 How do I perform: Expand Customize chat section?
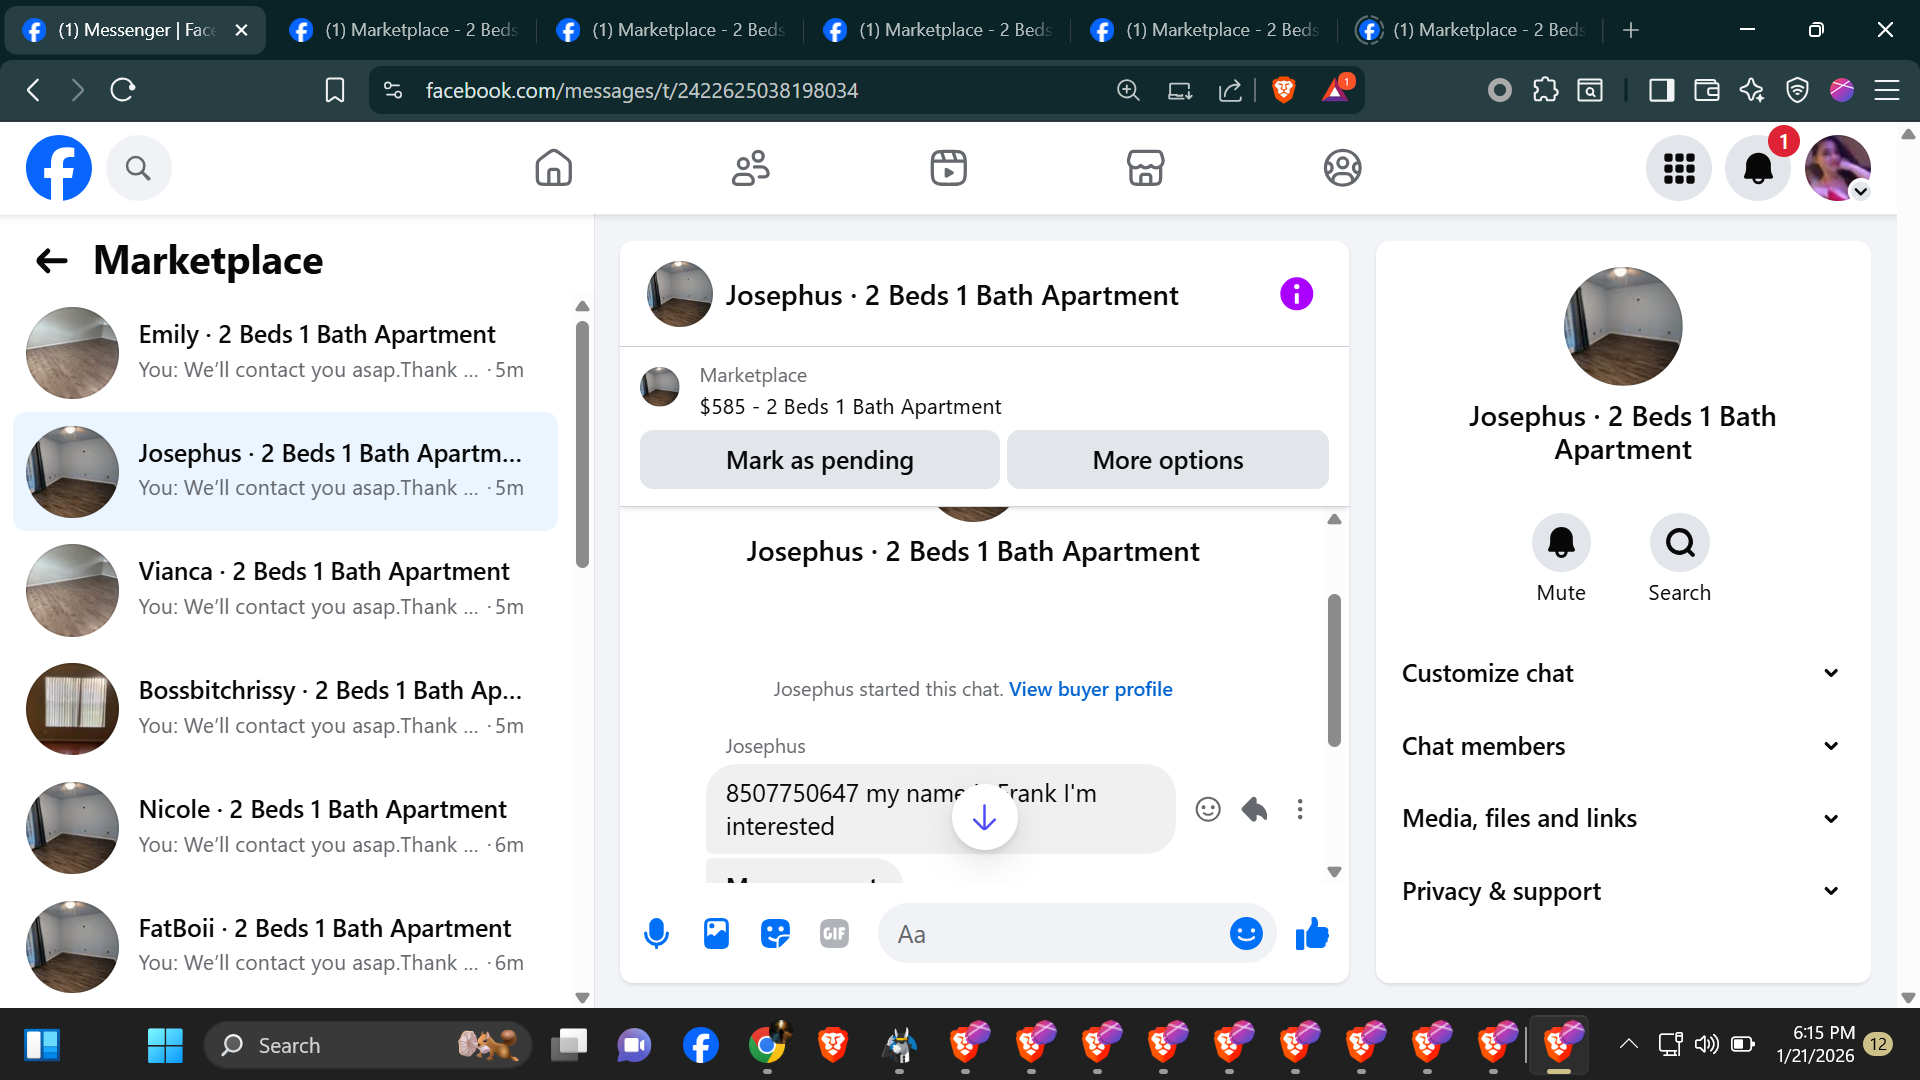click(x=1622, y=673)
